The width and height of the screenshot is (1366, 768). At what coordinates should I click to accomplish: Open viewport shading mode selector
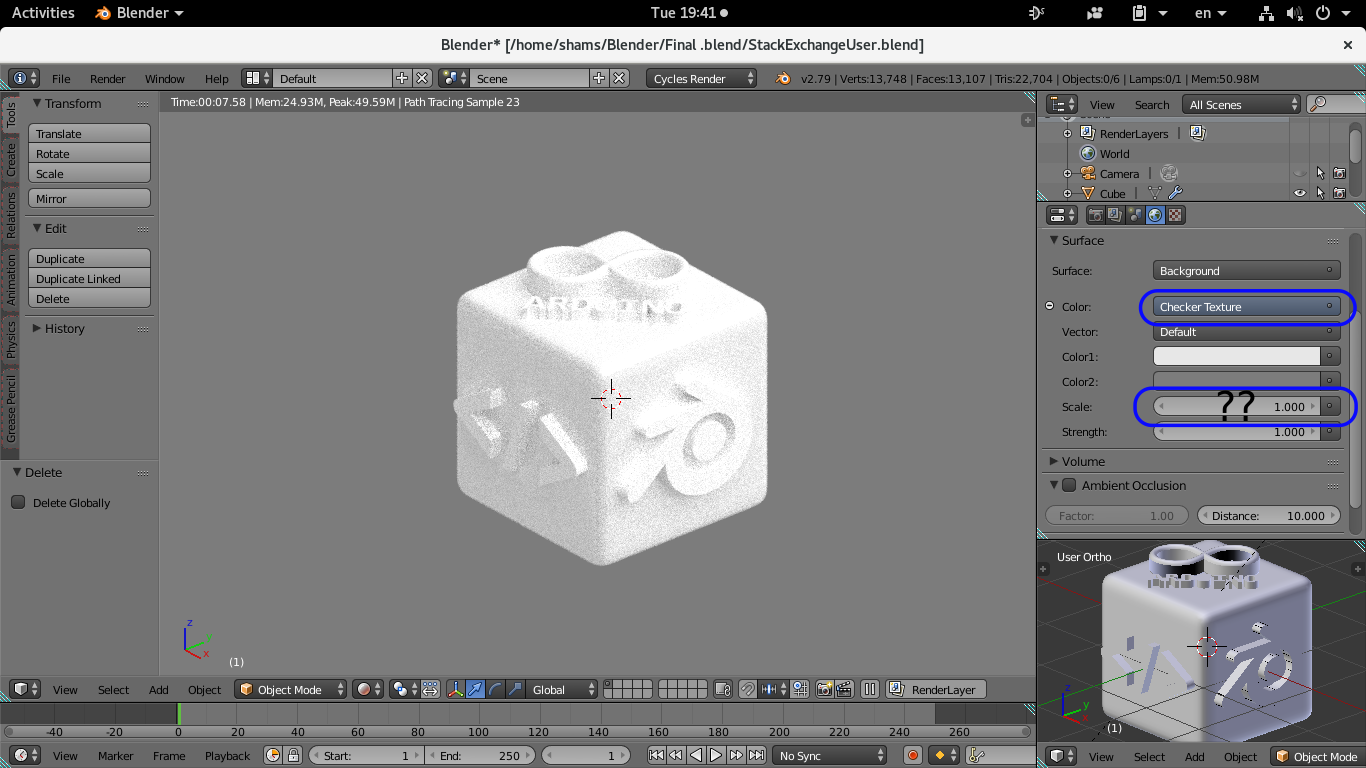click(x=369, y=689)
